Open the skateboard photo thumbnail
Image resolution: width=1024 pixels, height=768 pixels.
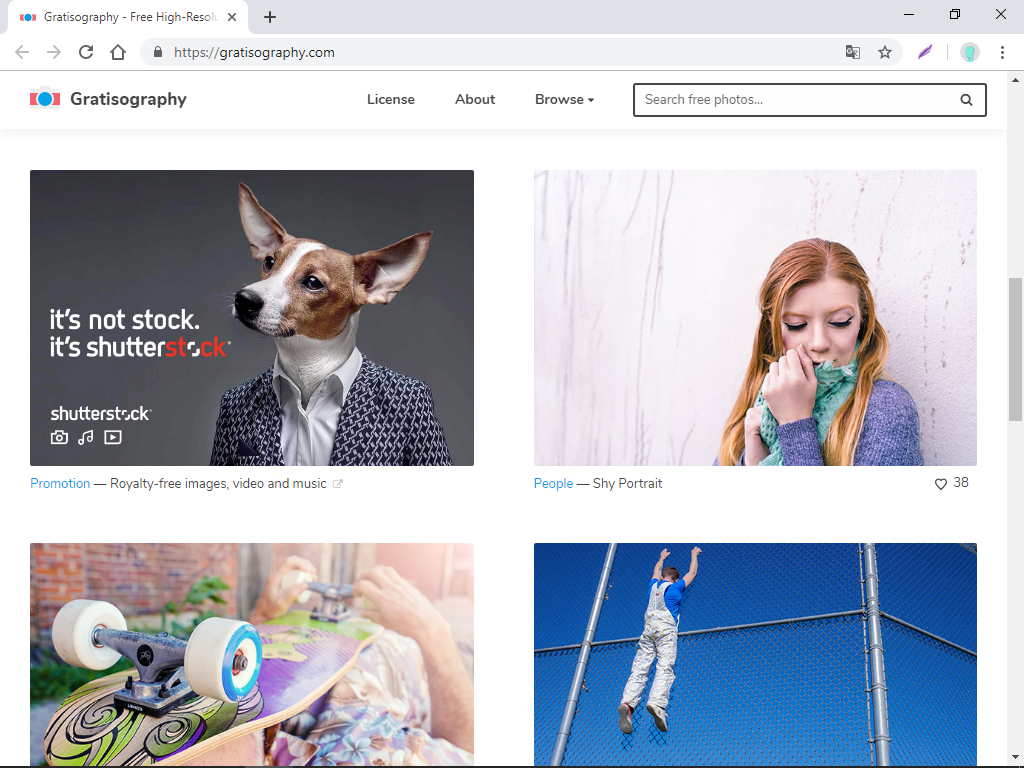pos(252,654)
